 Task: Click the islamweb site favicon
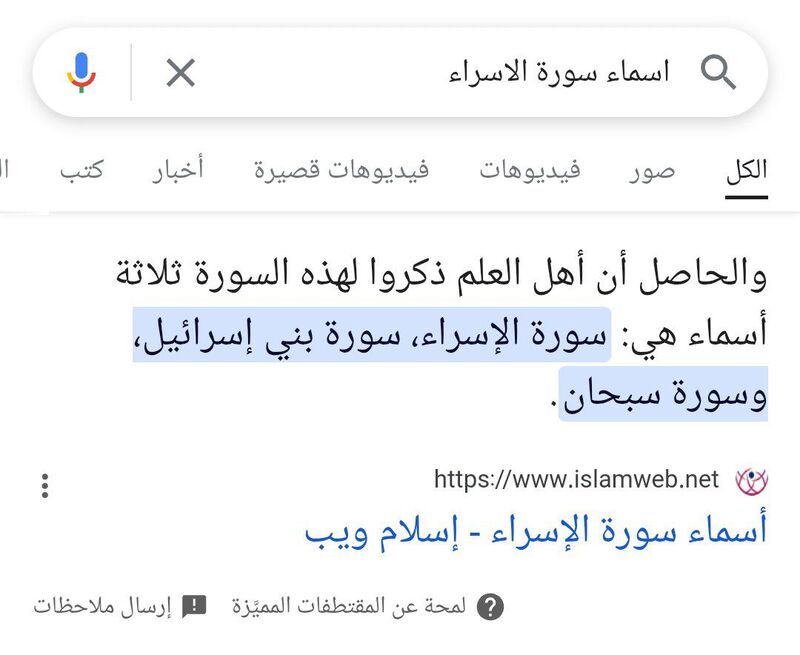[x=751, y=481]
